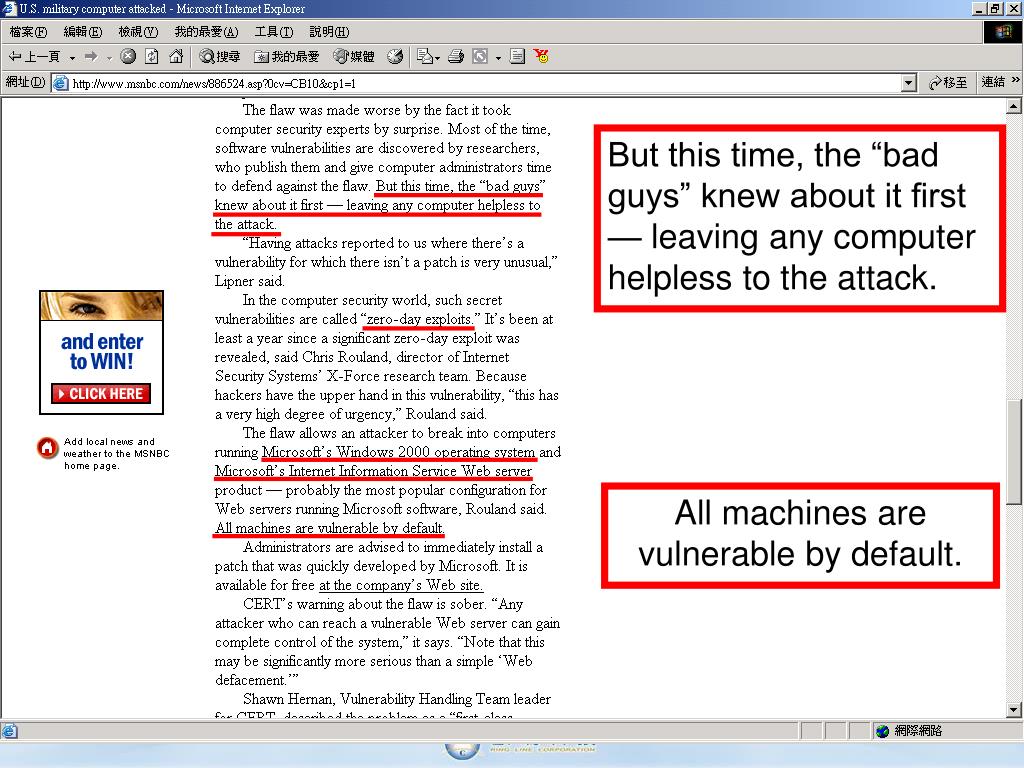Click the CLICK HERE ad button
1024x768 pixels.
101,394
